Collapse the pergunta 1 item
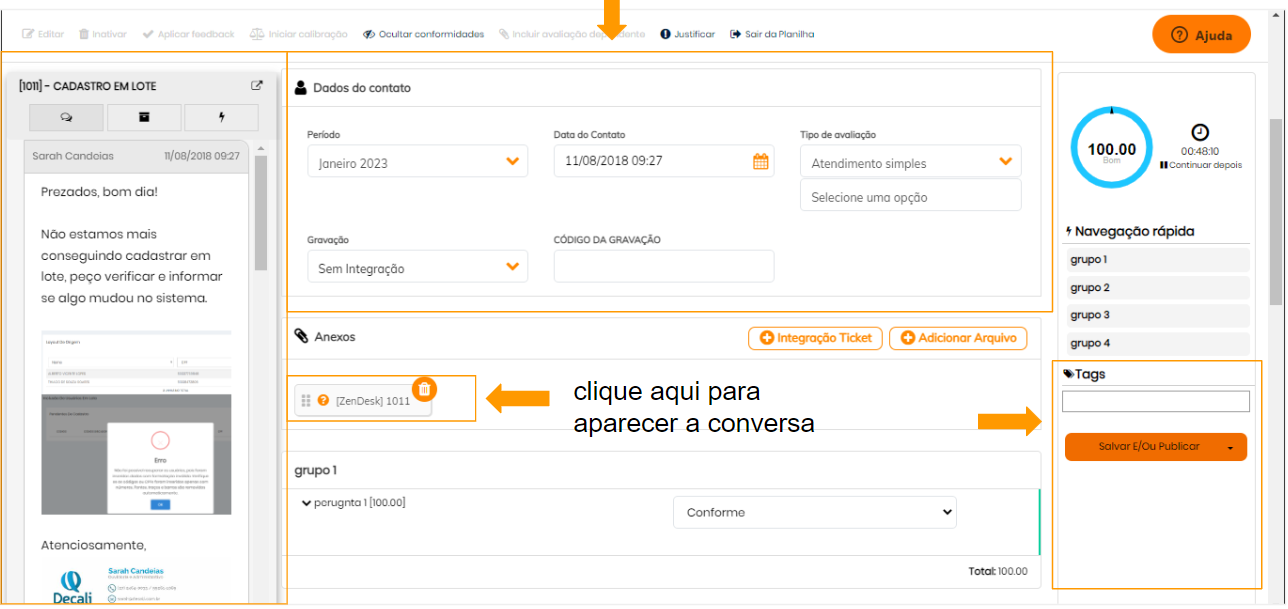This screenshot has height=609, width=1288. pos(306,502)
